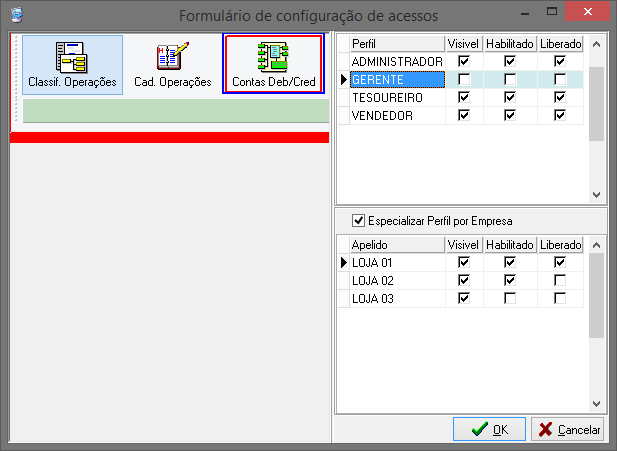Enable Visível checkbox for GERENTE
Viewport: 617px width, 451px height.
pyautogui.click(x=462, y=80)
